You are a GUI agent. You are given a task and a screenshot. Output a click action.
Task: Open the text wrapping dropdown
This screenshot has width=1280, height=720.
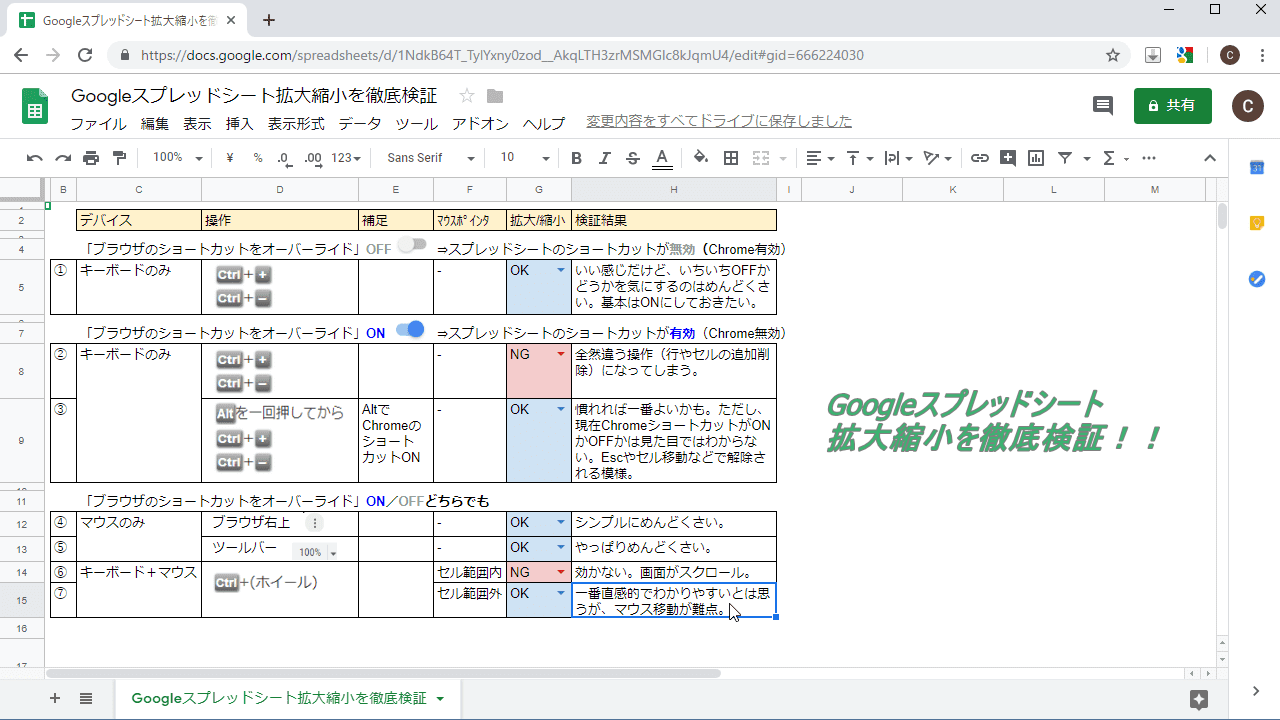pyautogui.click(x=898, y=158)
